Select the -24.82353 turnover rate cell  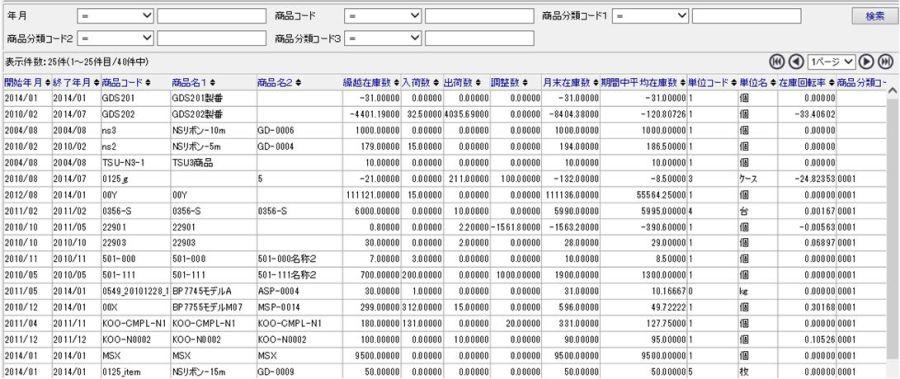click(x=807, y=179)
